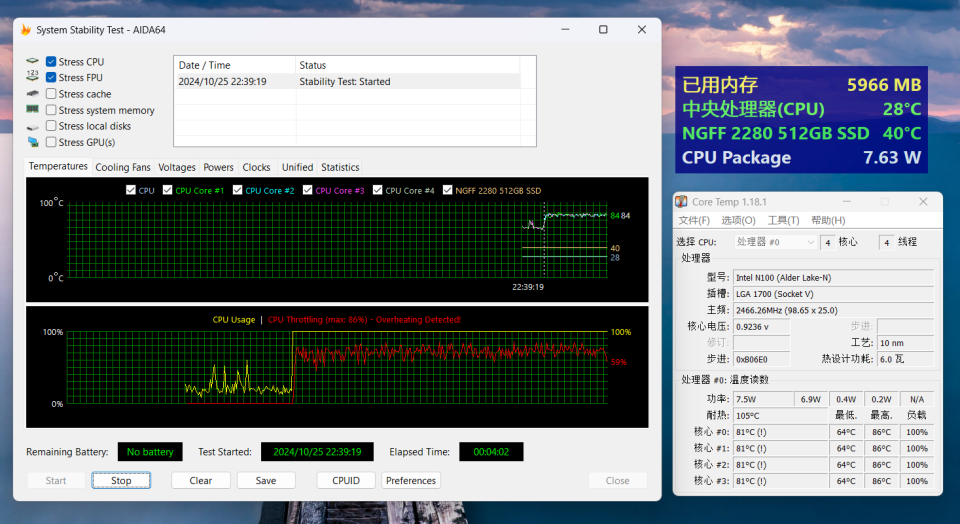Toggle the CPU Core #2 legend checkbox
Screen dimensions: 960x524
tap(238, 190)
